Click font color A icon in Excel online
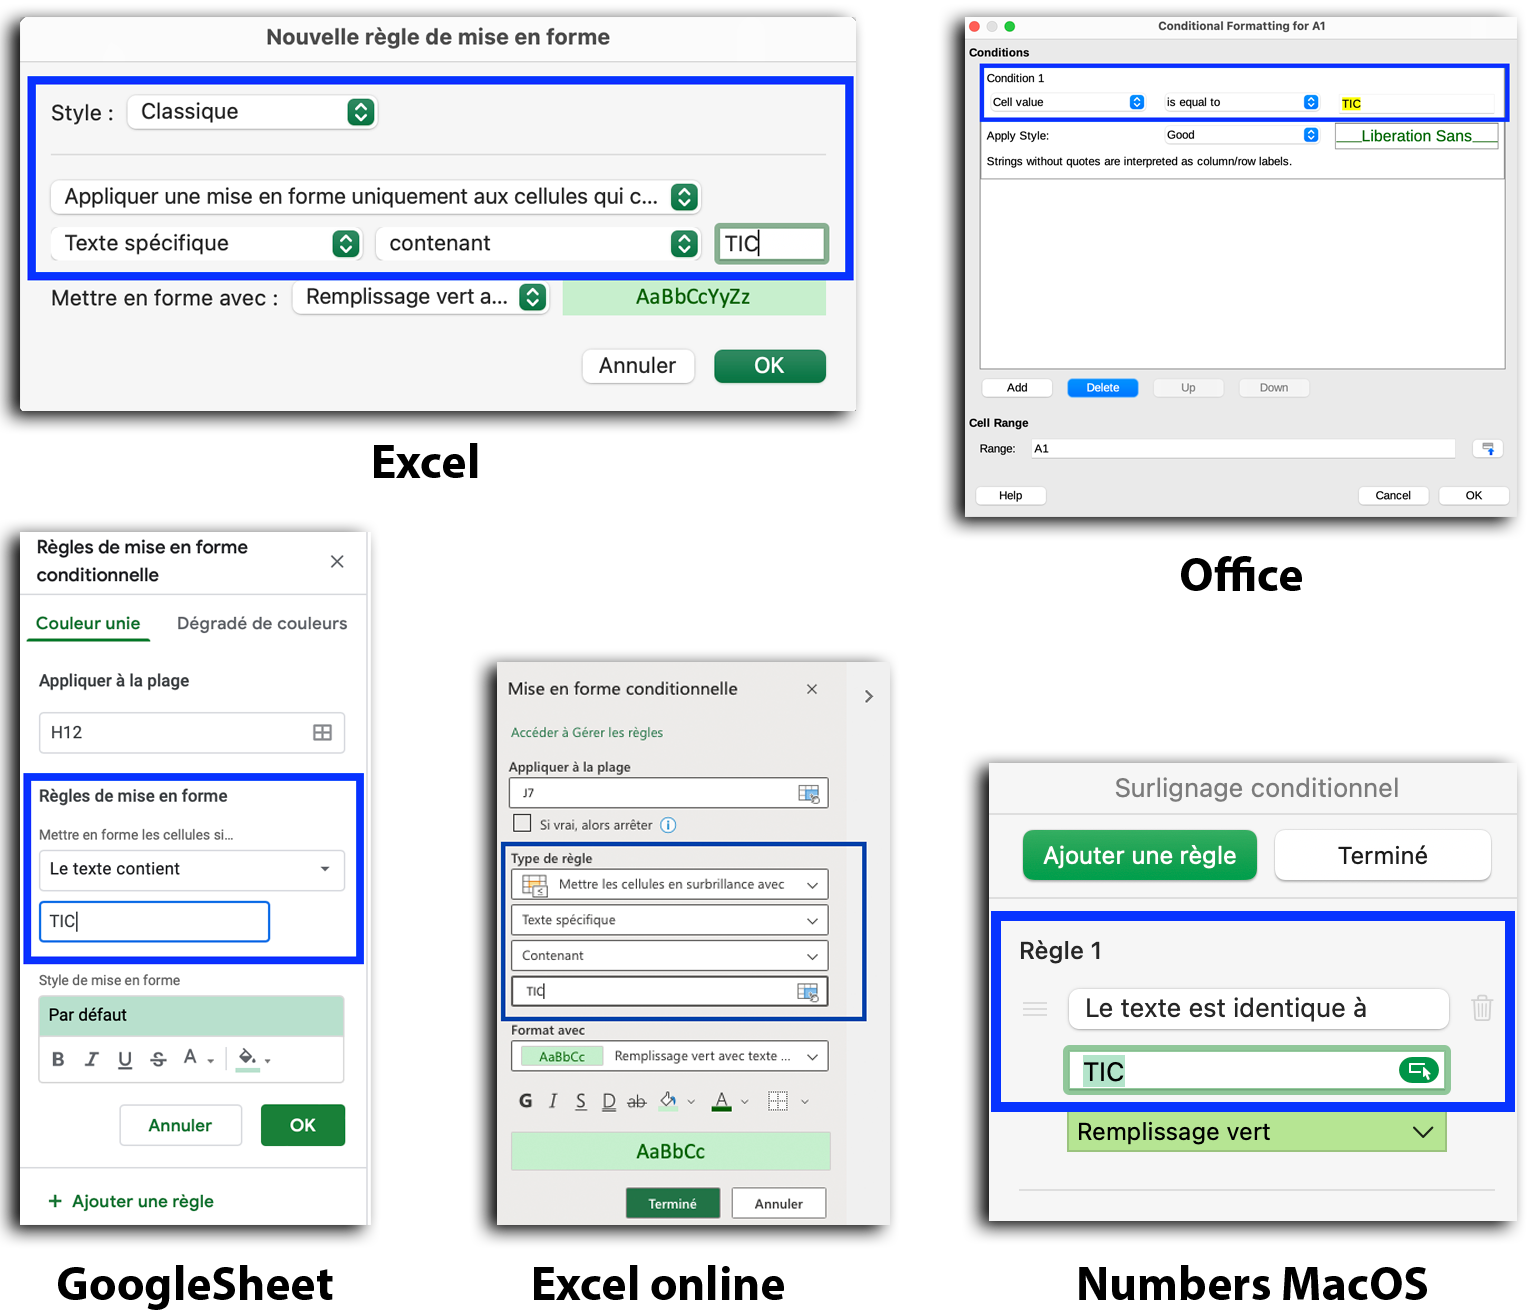Screen dimensions: 1534x1315 tap(721, 1101)
